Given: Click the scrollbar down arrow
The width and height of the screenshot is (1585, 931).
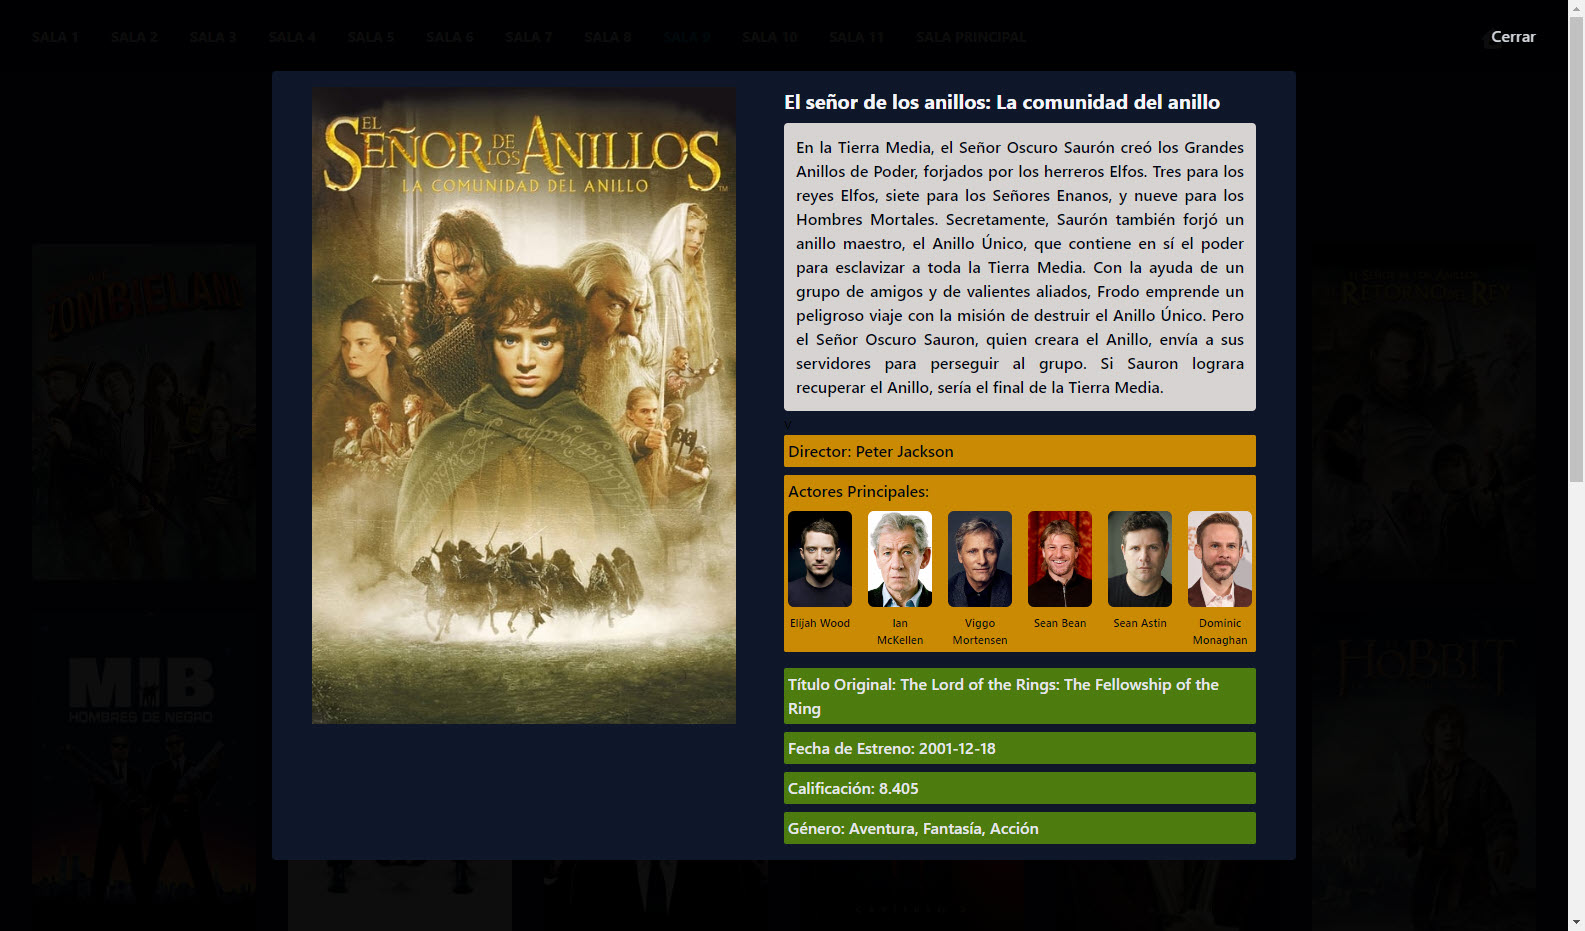Looking at the screenshot, I should [x=1576, y=922].
